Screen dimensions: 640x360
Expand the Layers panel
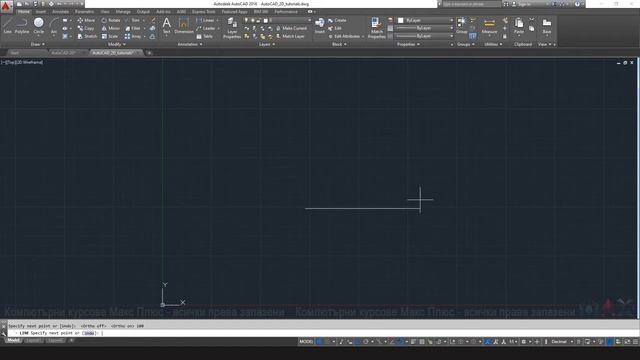point(267,44)
